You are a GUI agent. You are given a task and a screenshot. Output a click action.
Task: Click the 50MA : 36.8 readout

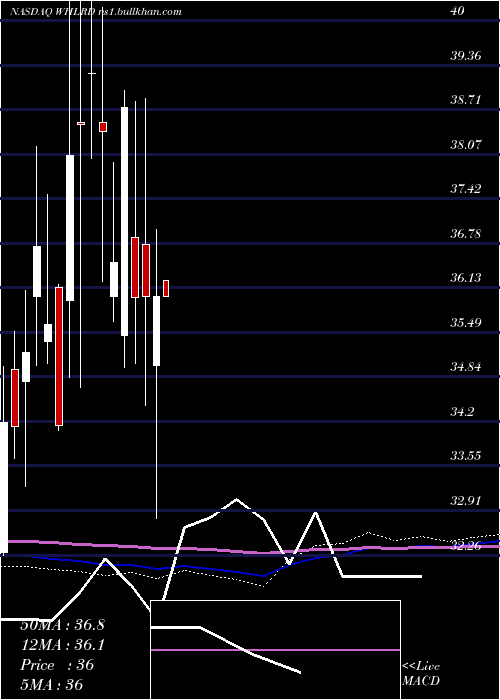[x=62, y=625]
